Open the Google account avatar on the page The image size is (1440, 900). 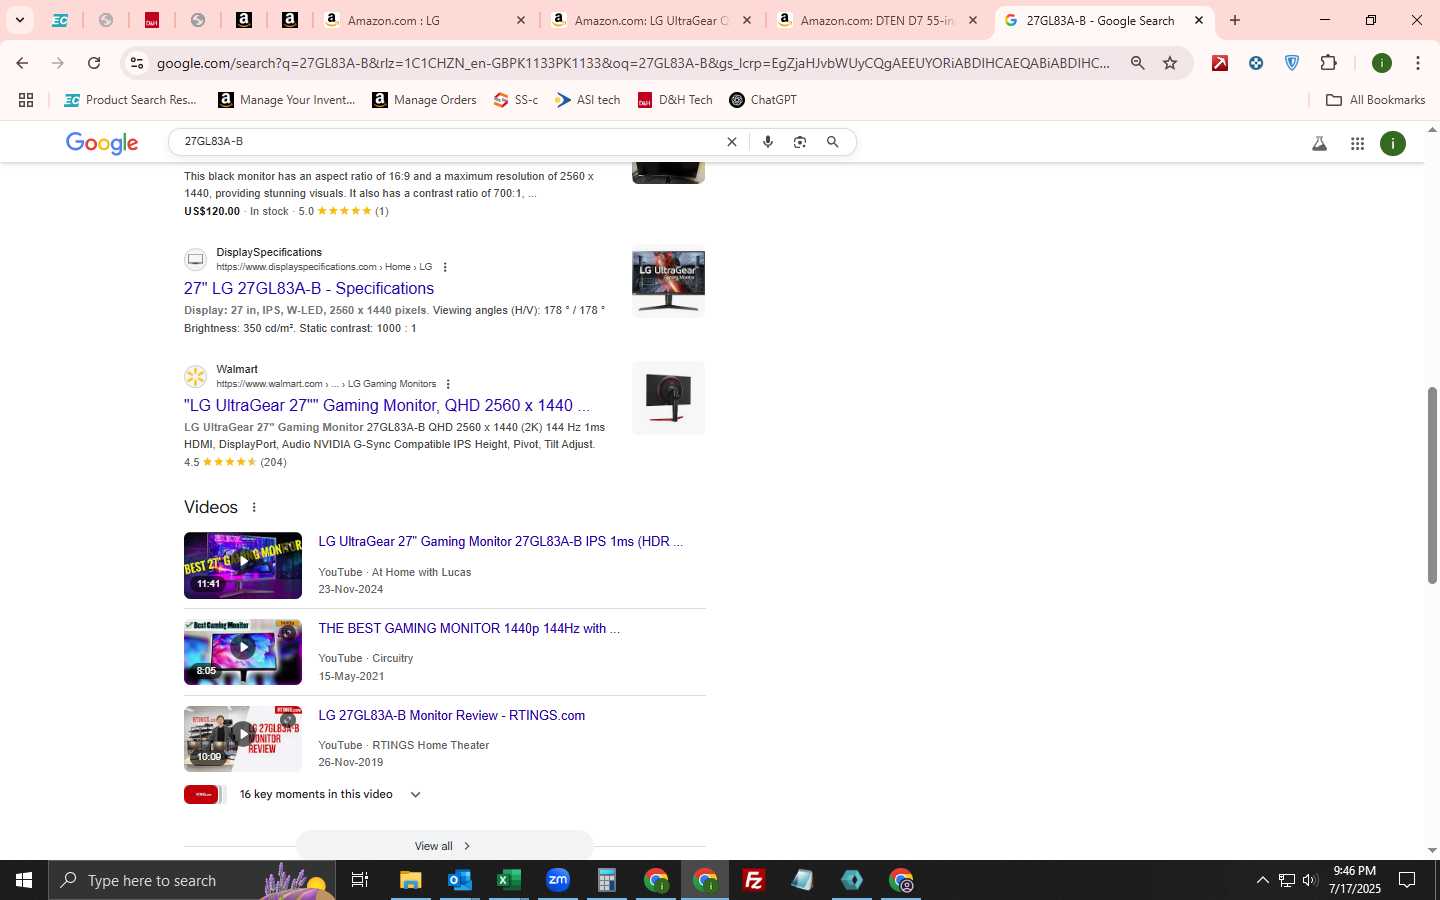[1393, 143]
